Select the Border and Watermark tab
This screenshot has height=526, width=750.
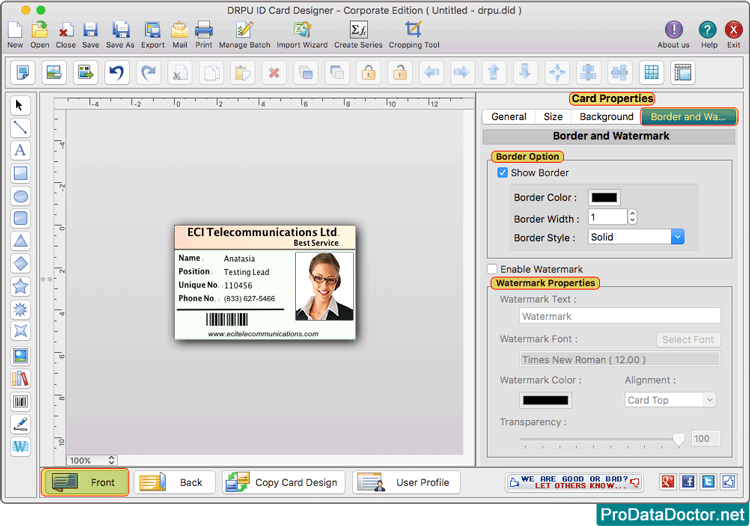point(688,117)
